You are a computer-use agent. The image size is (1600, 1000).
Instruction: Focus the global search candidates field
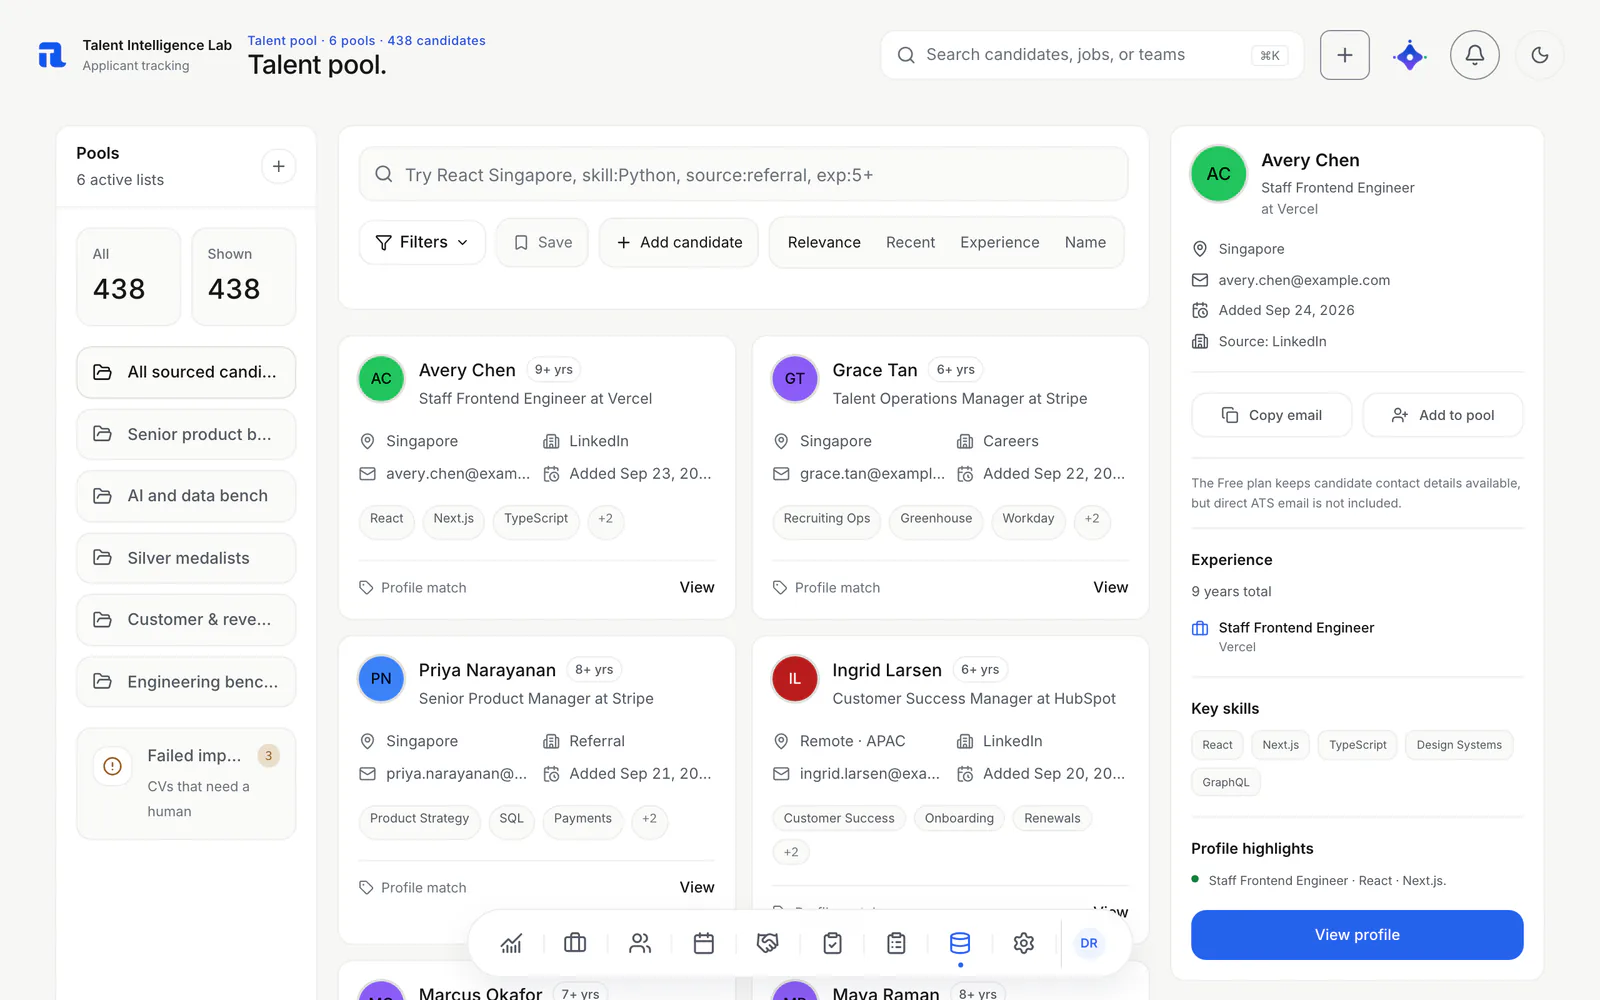coord(1092,55)
